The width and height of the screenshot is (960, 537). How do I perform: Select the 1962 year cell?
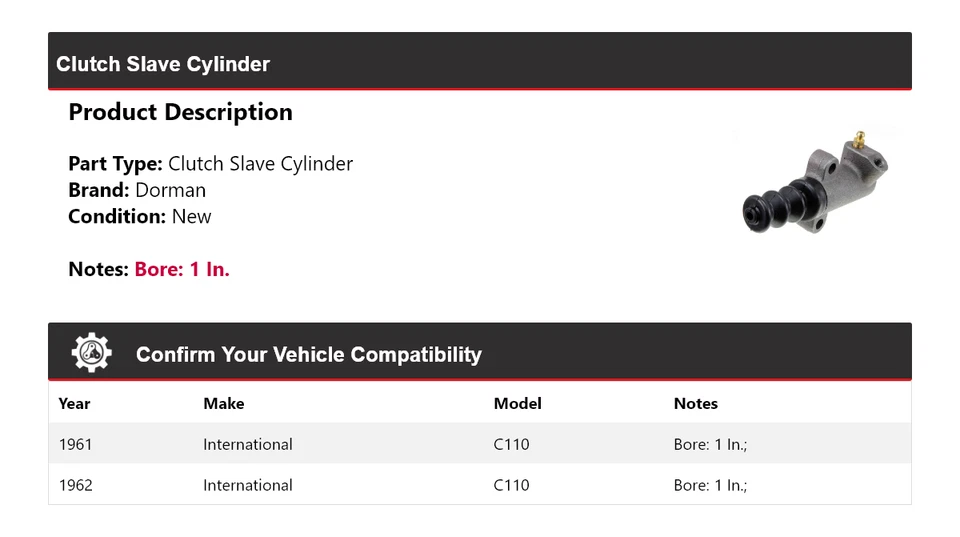(76, 486)
